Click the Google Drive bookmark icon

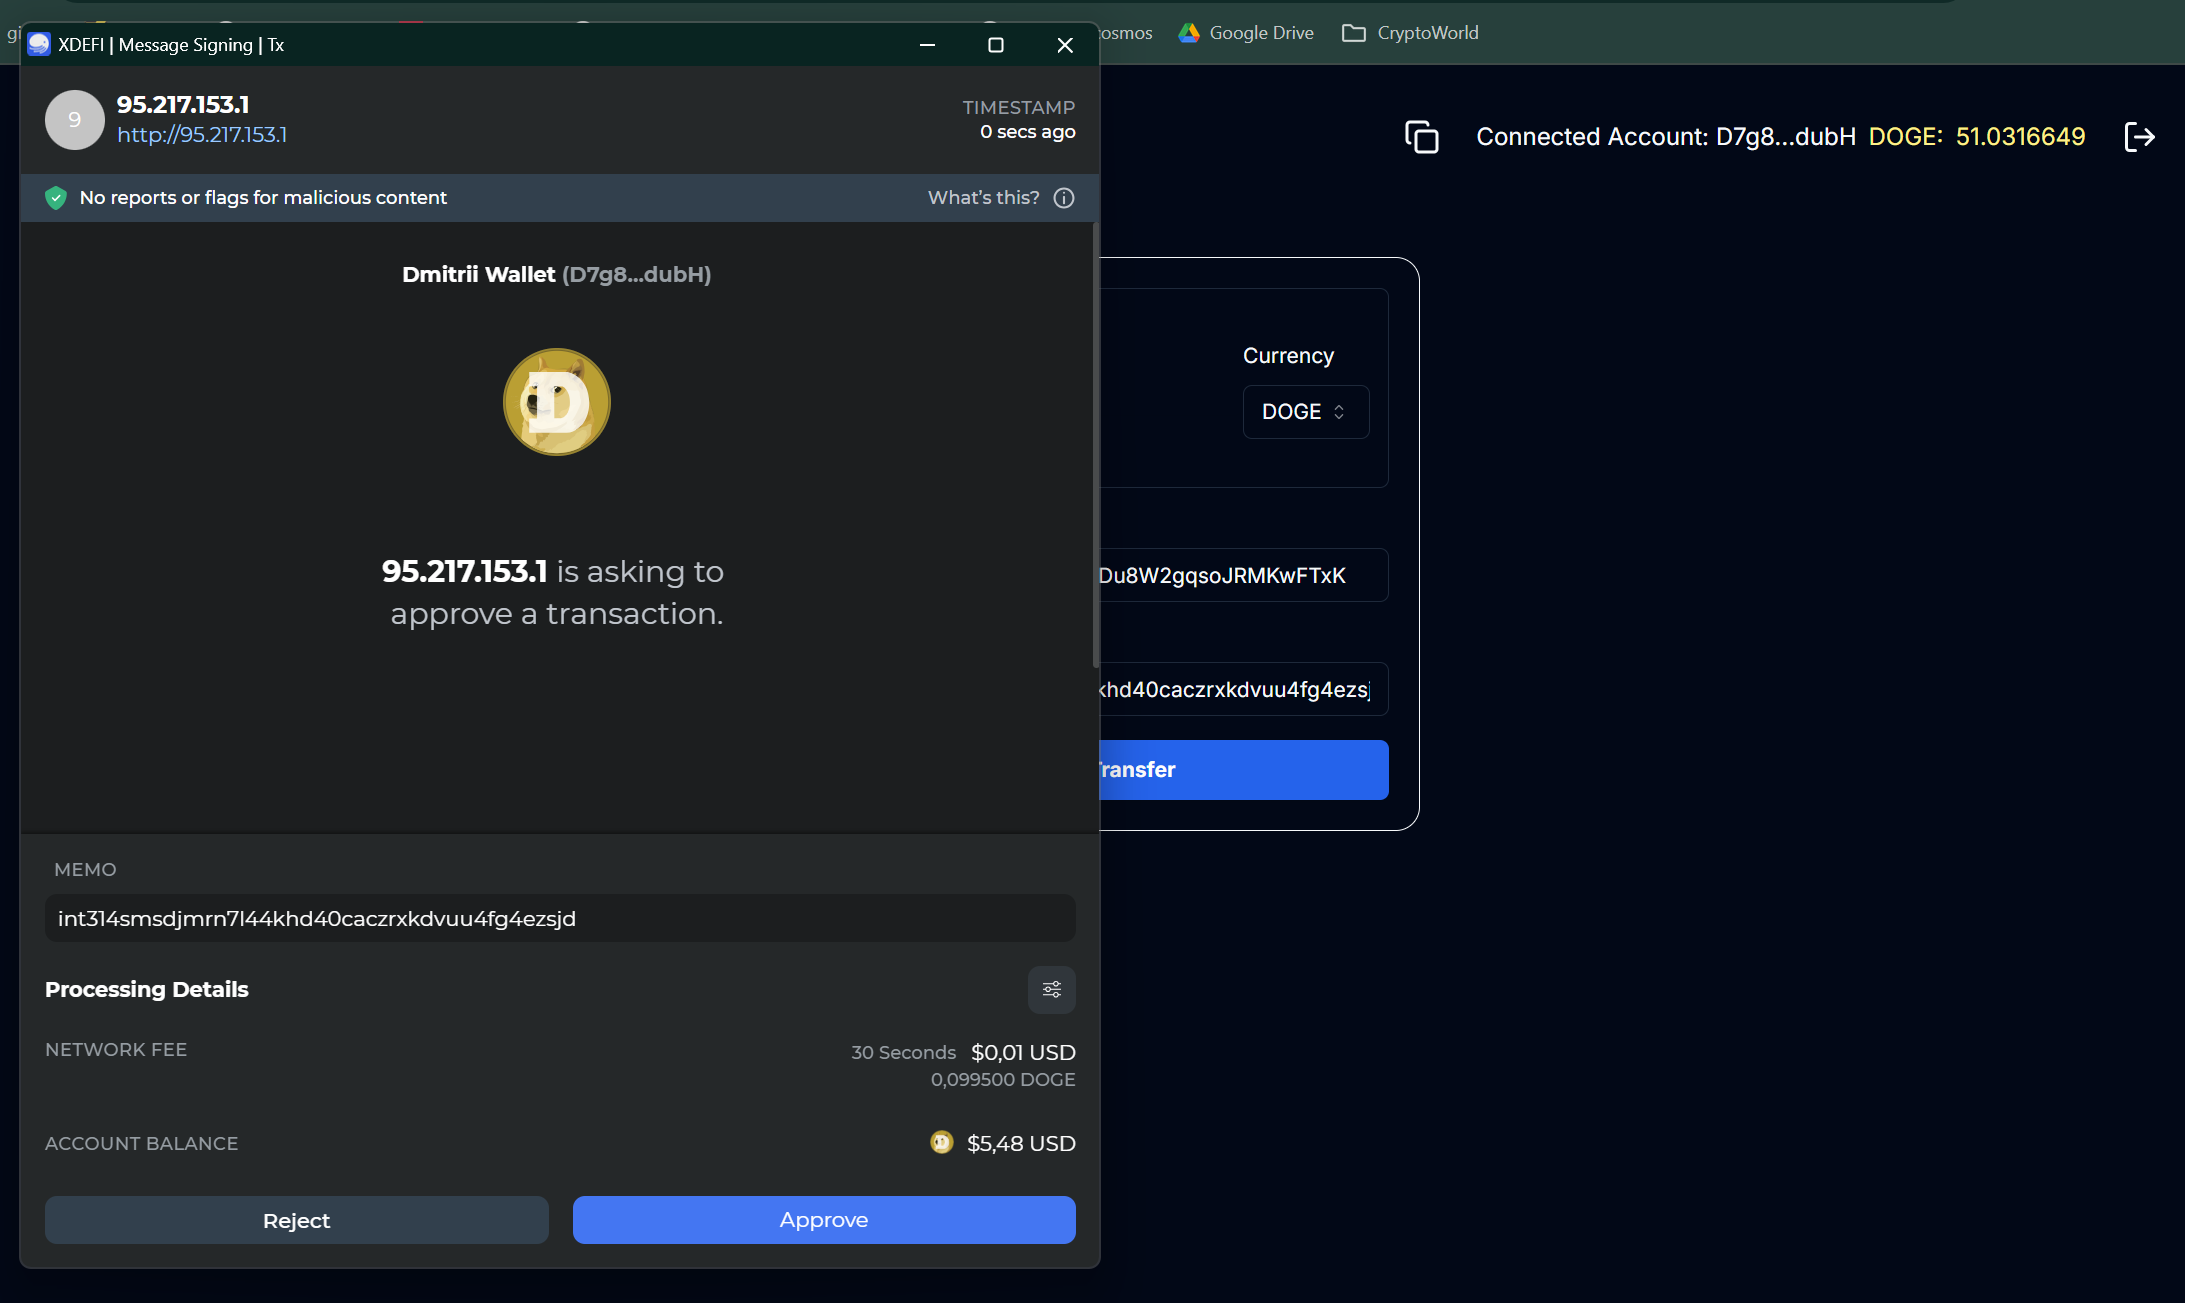tap(1189, 33)
